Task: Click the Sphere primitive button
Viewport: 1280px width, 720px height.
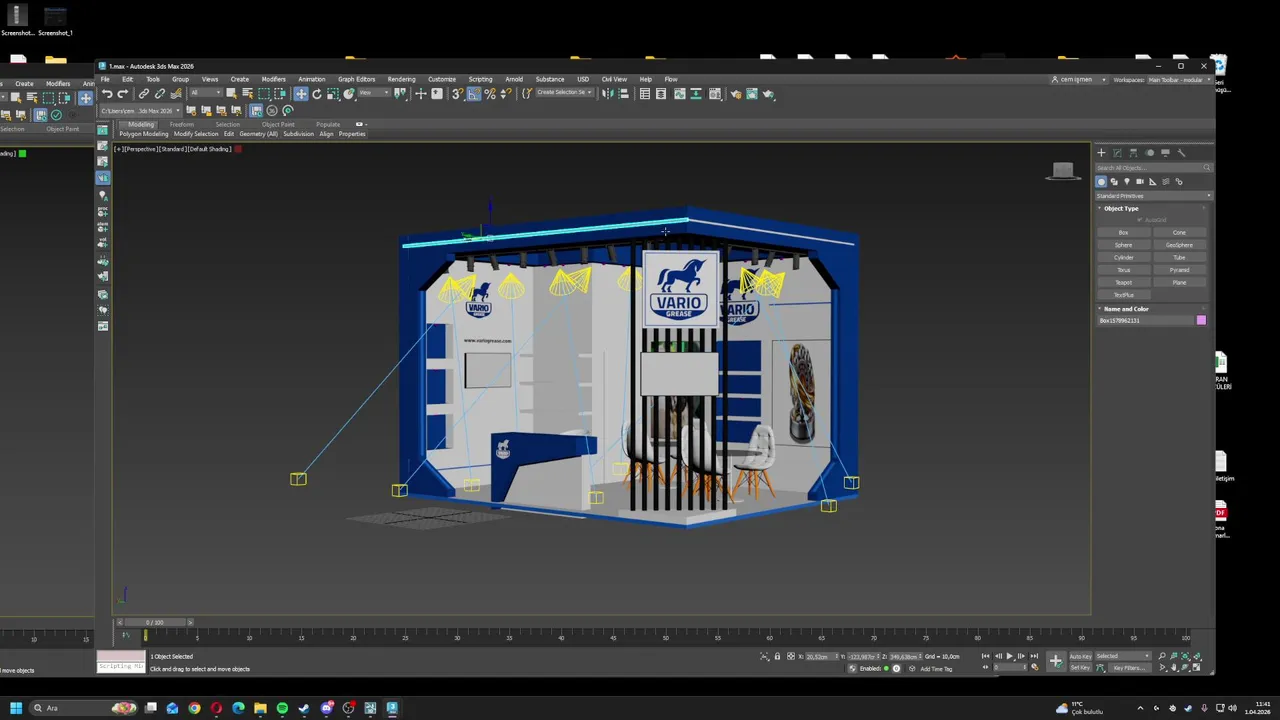Action: (x=1124, y=245)
